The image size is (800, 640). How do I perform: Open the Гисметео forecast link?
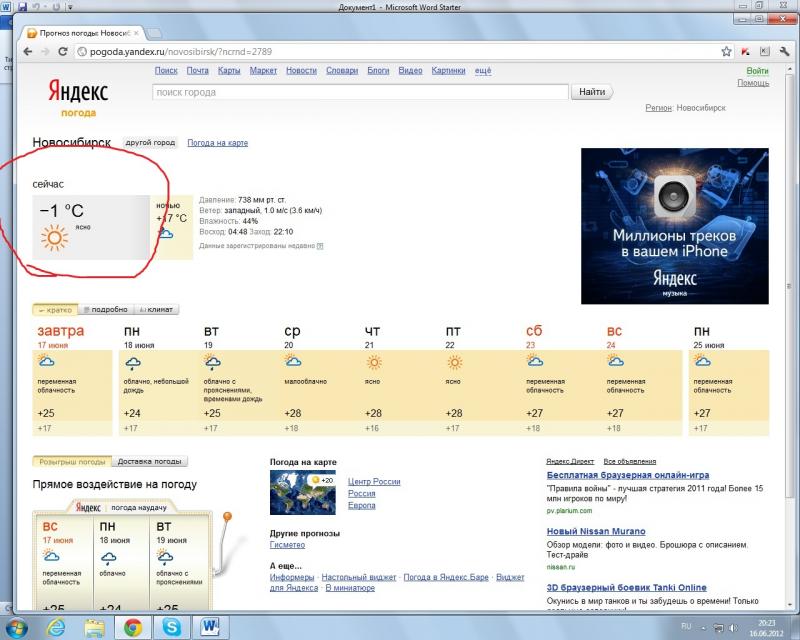pyautogui.click(x=287, y=545)
